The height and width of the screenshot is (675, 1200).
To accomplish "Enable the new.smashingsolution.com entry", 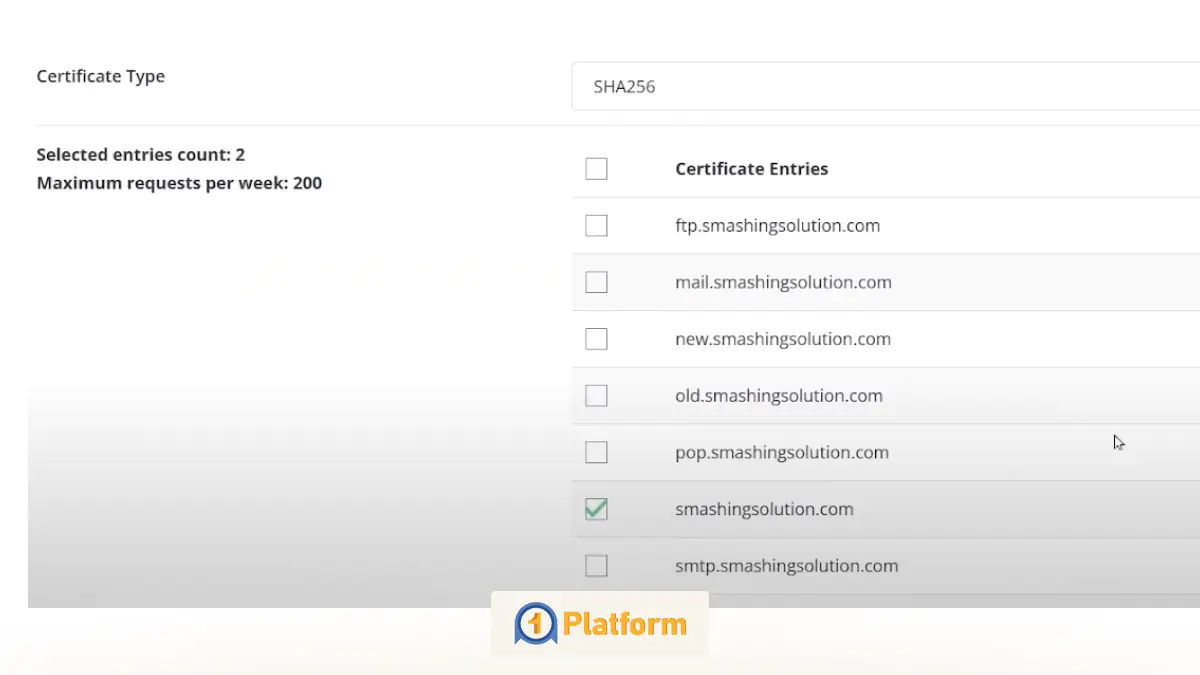I will [x=596, y=338].
